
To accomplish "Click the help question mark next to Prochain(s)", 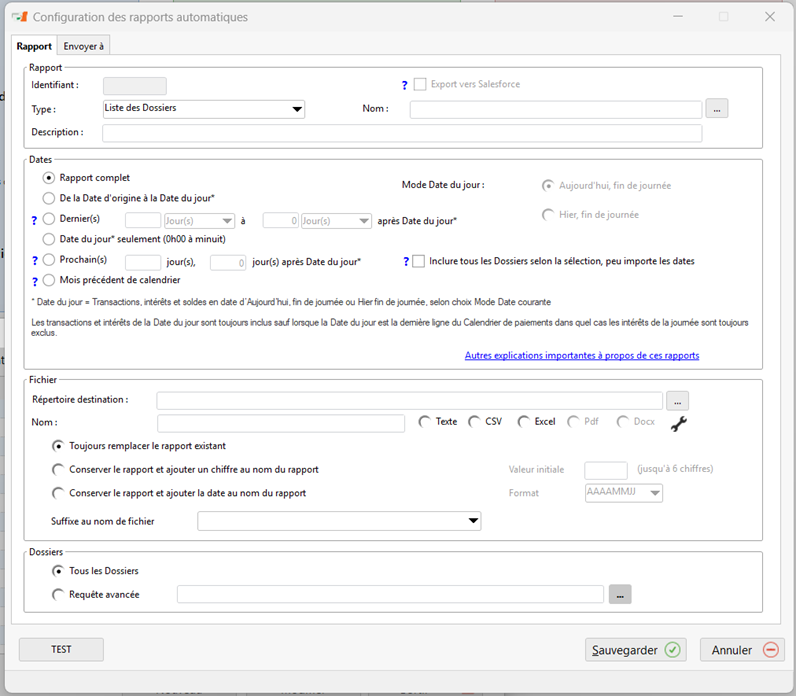I will 35,261.
